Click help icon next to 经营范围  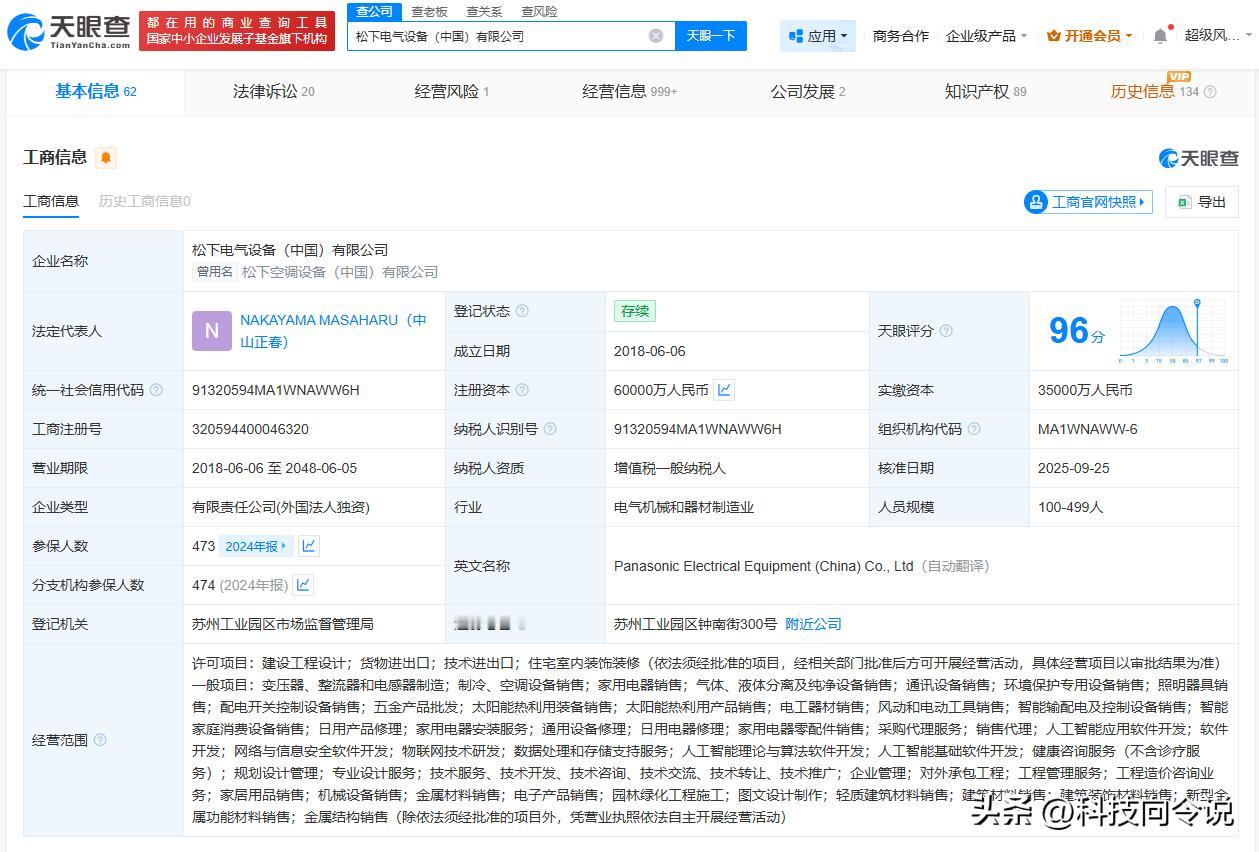click(100, 740)
